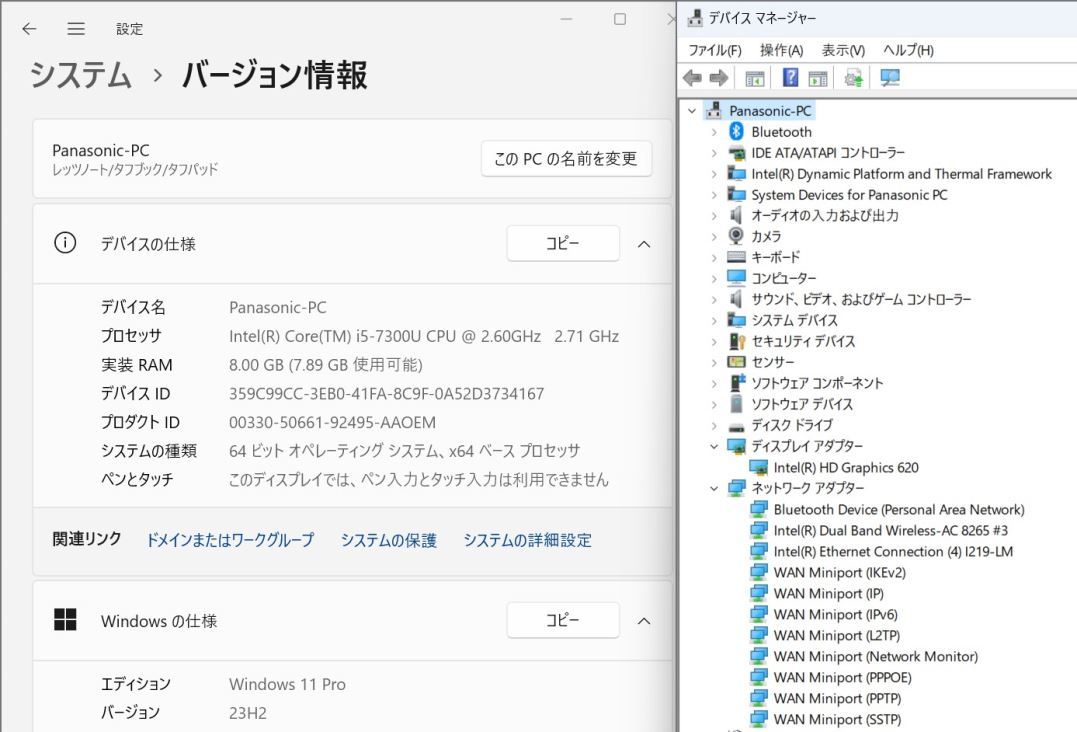The width and height of the screenshot is (1077, 732).
Task: Click the ソフトウェア コンポーネント icon
Action: click(736, 383)
